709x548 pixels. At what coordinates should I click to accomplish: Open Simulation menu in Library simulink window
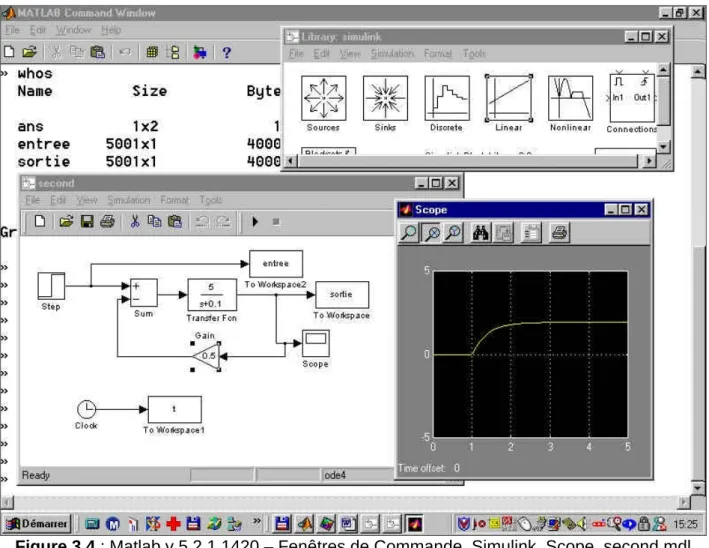coord(392,54)
